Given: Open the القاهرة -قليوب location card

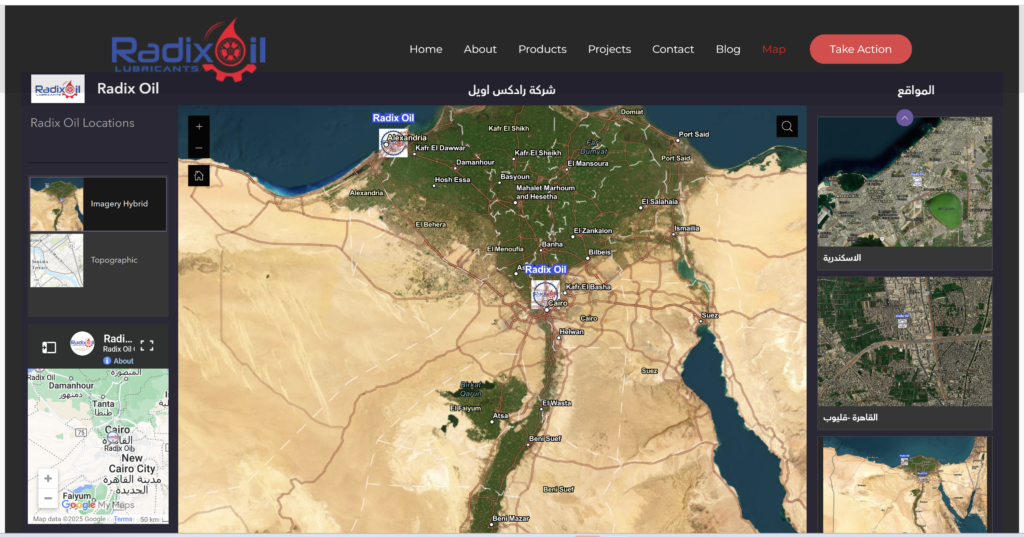Looking at the screenshot, I should [x=904, y=353].
